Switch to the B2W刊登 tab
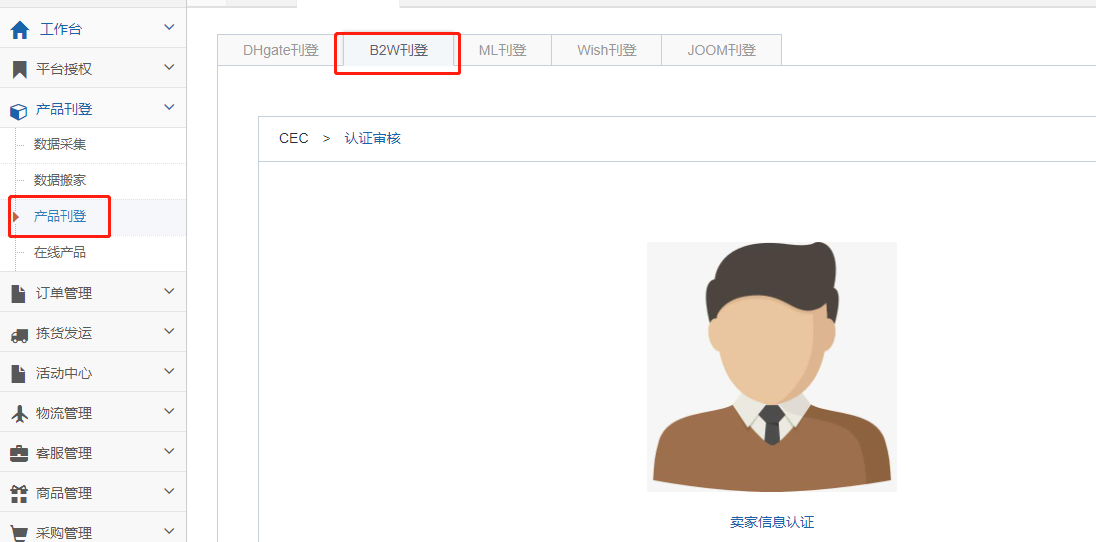This screenshot has width=1096, height=542. point(398,50)
